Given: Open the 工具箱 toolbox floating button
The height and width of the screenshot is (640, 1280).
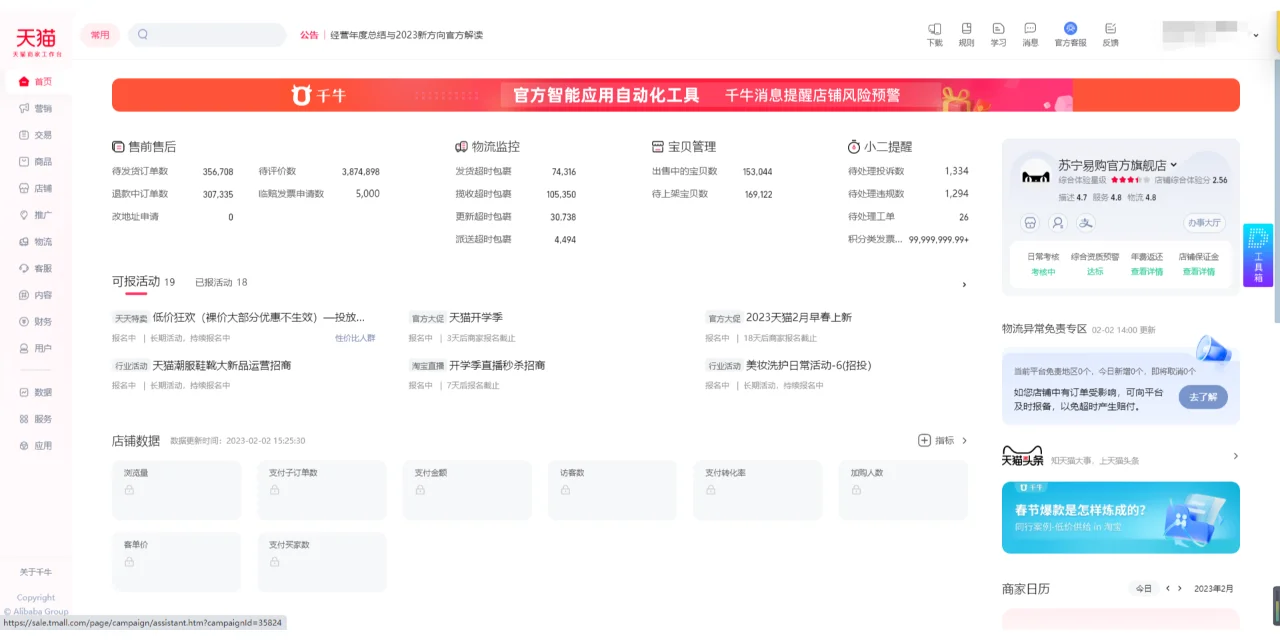Looking at the screenshot, I should click(x=1258, y=255).
